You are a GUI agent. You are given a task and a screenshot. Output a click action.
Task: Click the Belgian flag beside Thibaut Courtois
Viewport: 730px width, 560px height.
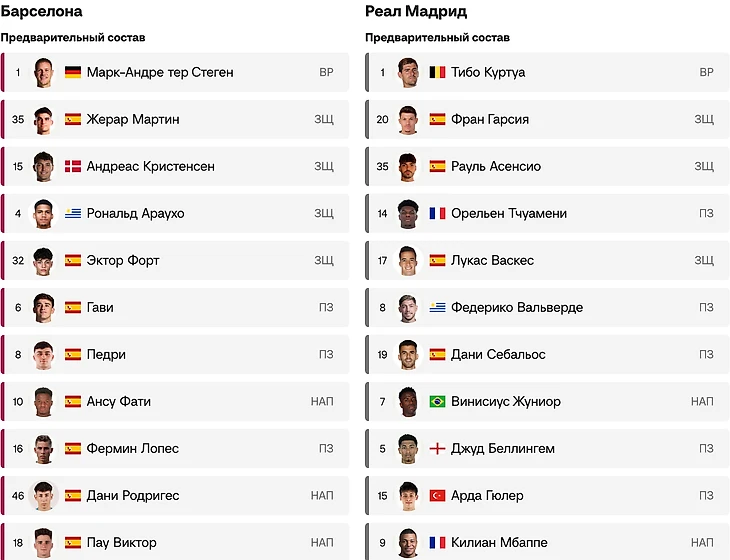tap(437, 72)
